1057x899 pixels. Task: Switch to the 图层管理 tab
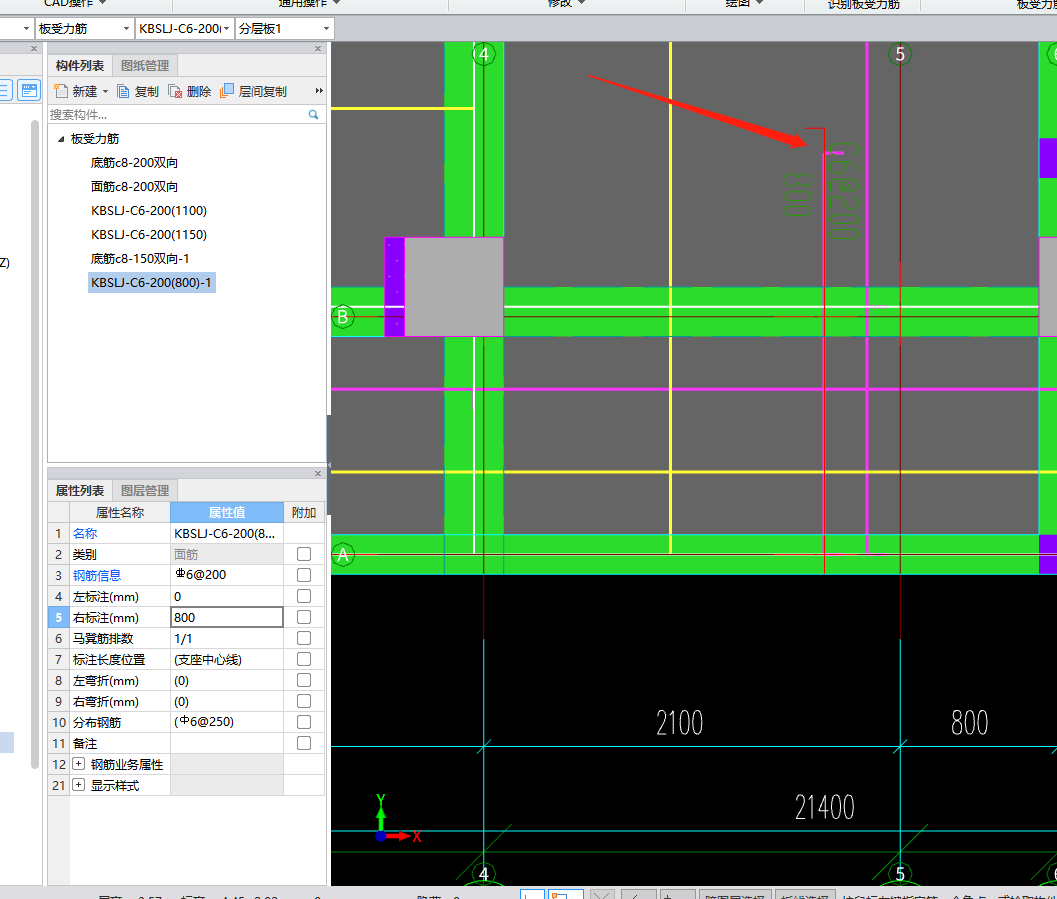144,491
